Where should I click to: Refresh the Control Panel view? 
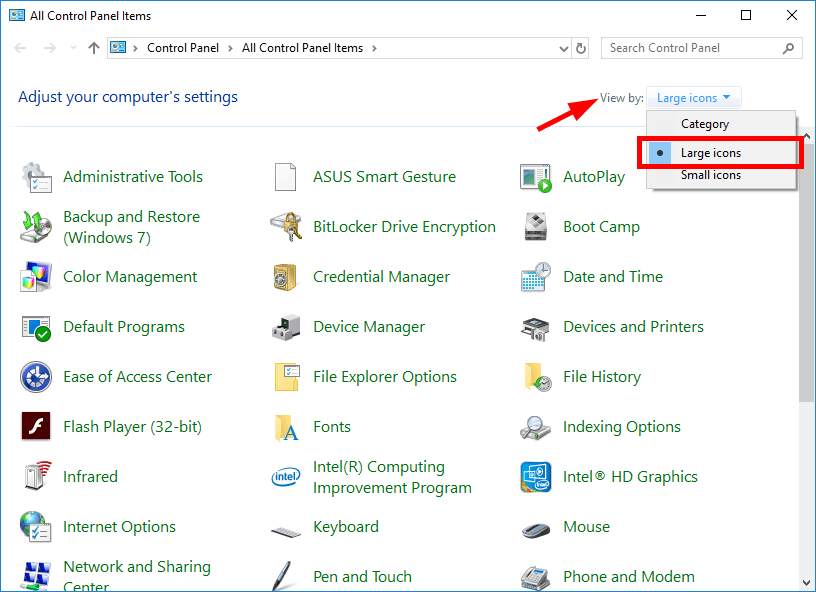coord(580,48)
